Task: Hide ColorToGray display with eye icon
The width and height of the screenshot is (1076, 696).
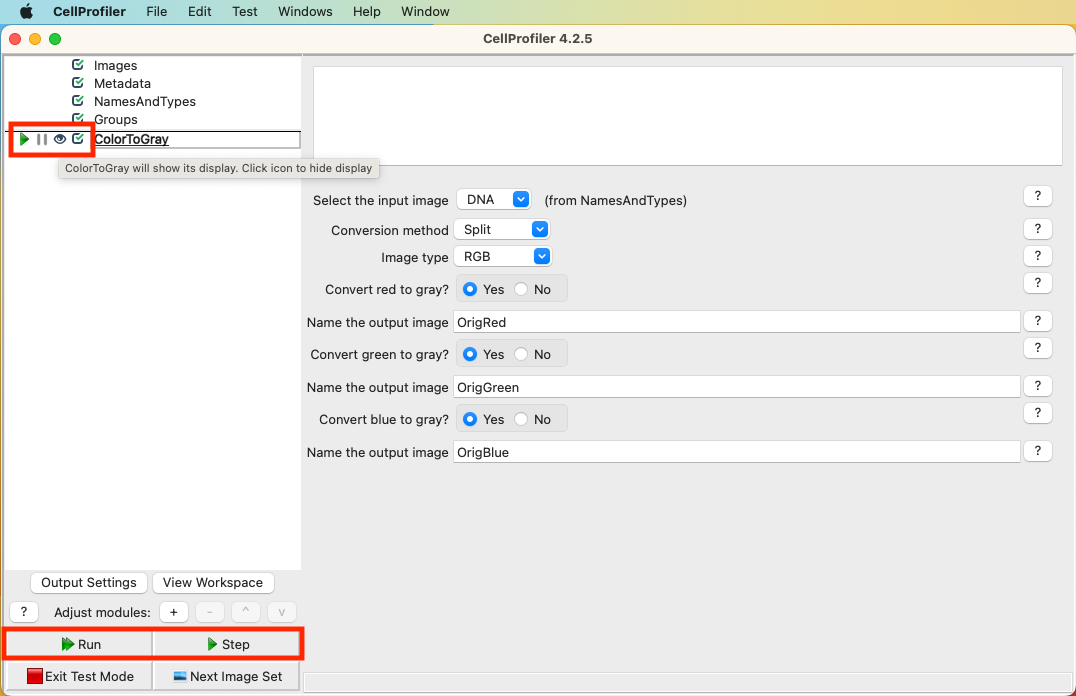Action: [x=60, y=139]
